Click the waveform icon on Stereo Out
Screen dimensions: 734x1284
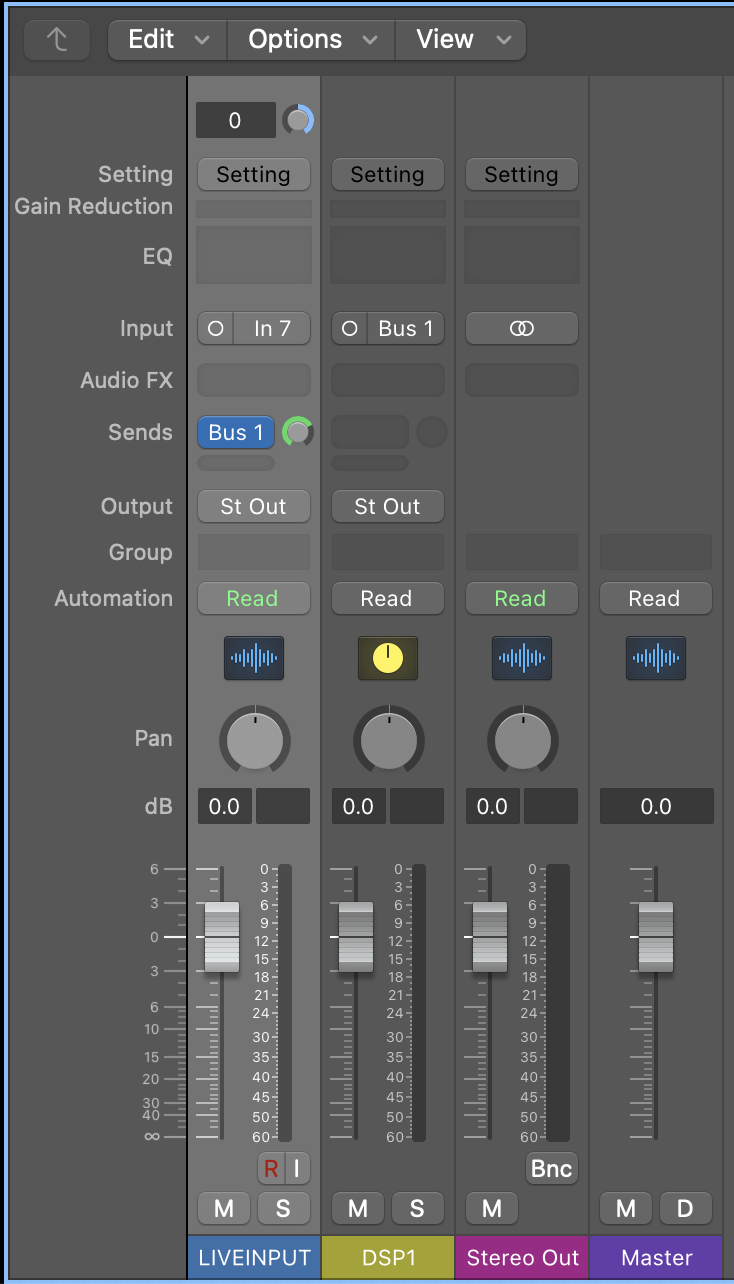521,658
